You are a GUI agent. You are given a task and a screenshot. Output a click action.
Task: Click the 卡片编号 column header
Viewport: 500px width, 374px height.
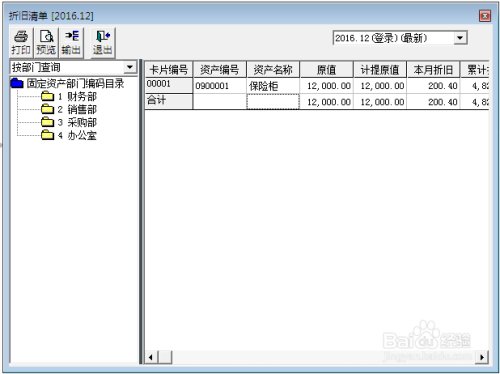click(169, 70)
